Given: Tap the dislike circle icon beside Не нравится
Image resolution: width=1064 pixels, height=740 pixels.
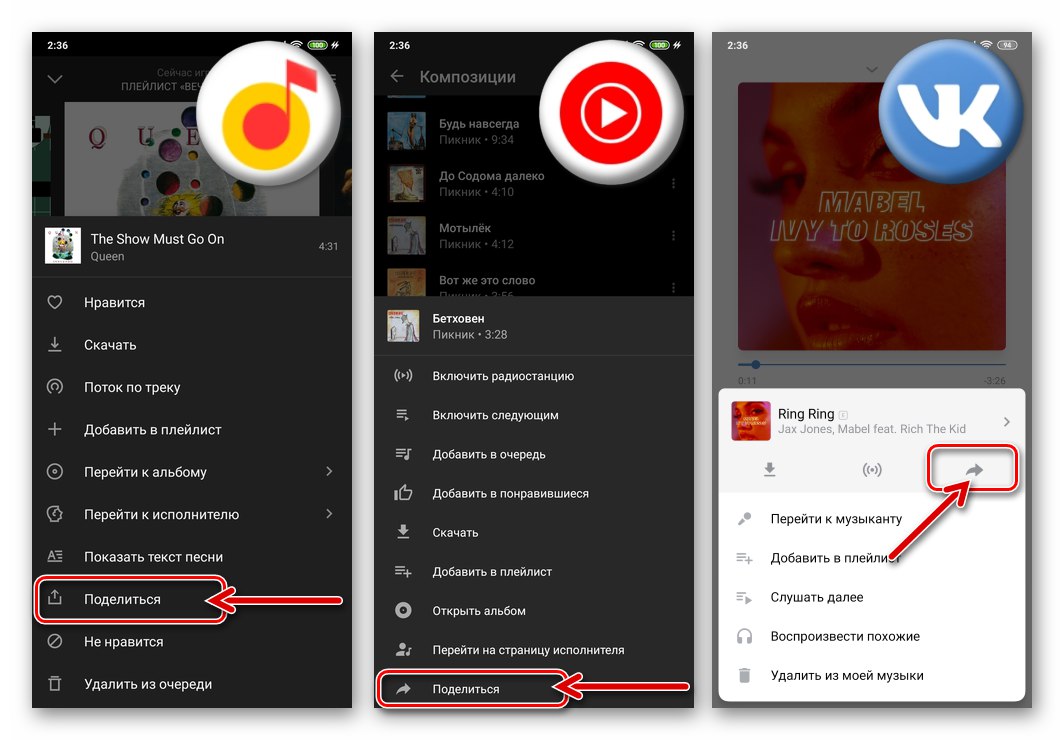Looking at the screenshot, I should pos(55,641).
